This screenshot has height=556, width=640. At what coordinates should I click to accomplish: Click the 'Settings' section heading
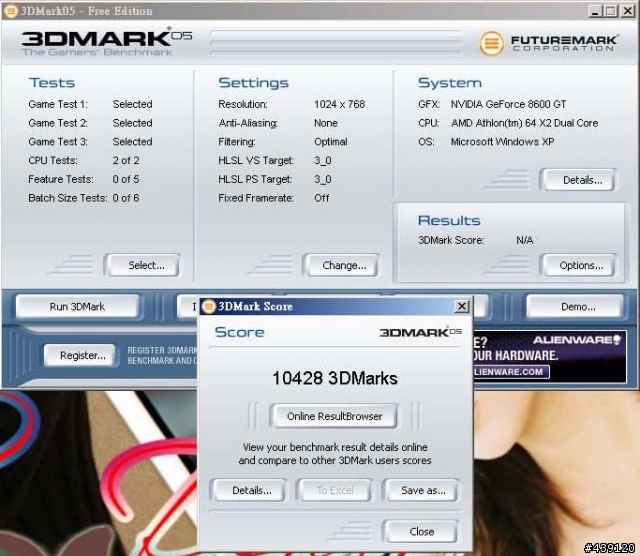tap(253, 83)
